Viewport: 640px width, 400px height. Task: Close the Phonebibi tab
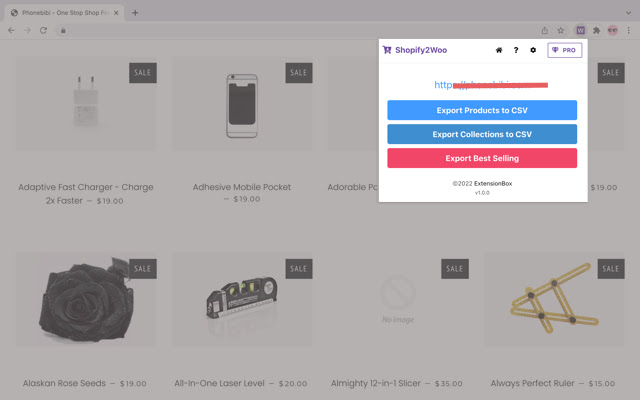pos(116,13)
